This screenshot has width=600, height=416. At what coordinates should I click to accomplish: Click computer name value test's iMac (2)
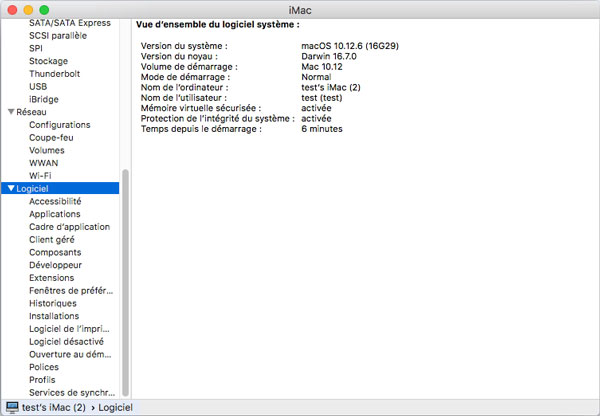point(331,87)
